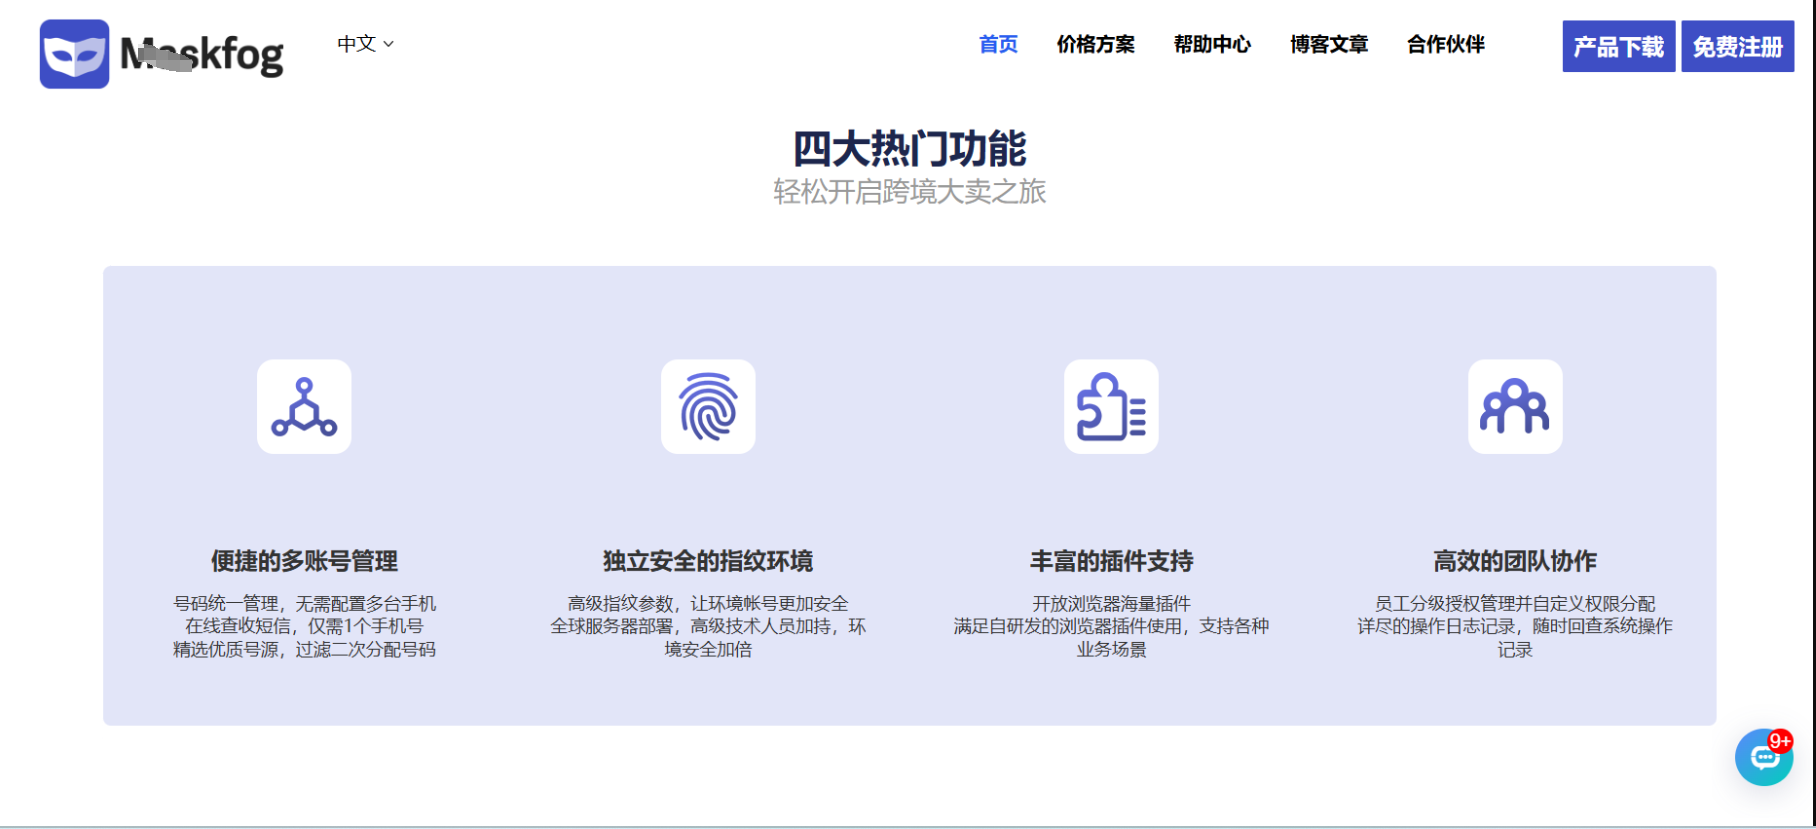The width and height of the screenshot is (1816, 829).
Task: Click the title 丰富的插件支持
Action: tap(1111, 561)
